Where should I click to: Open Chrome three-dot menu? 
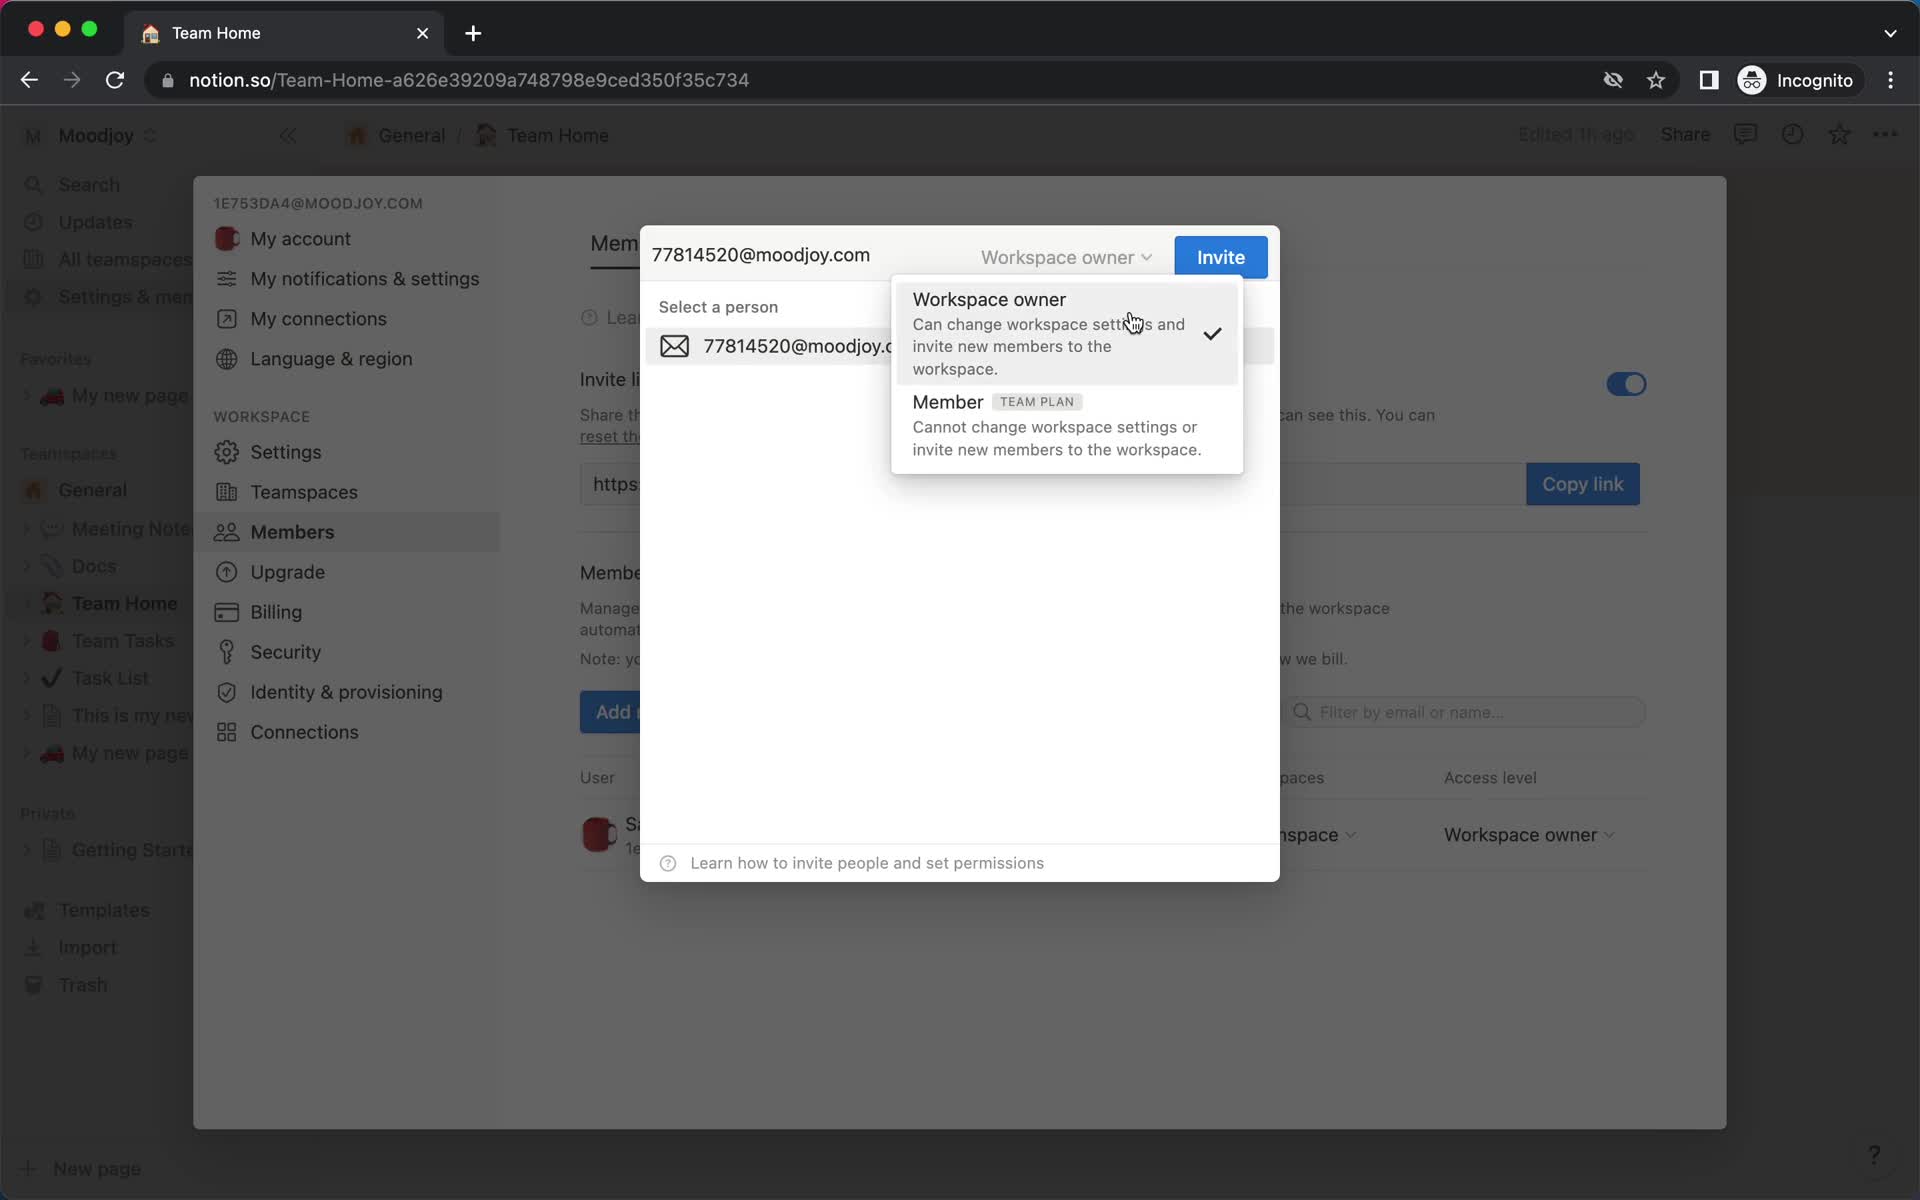(1890, 80)
